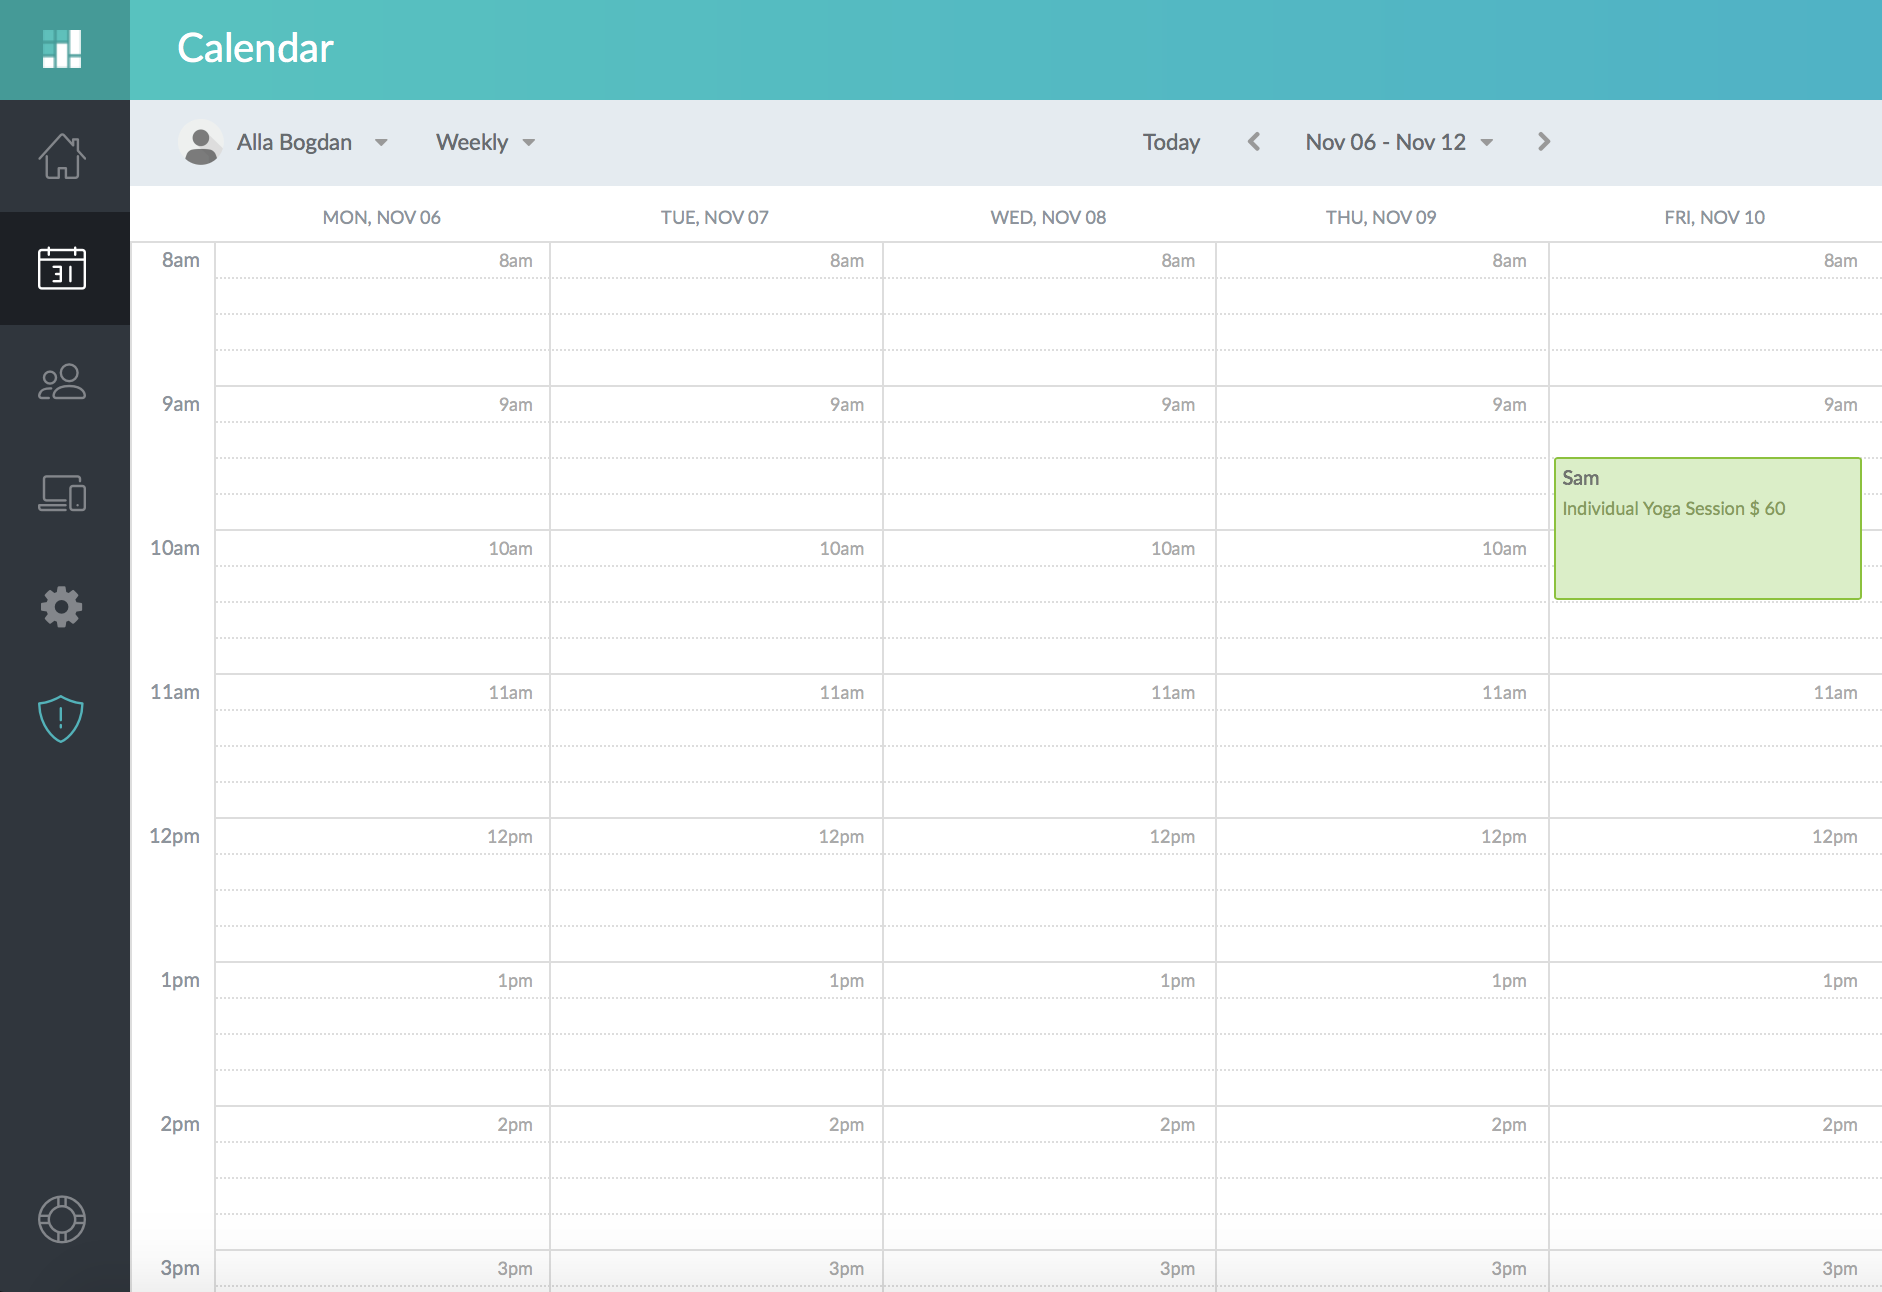
Task: Click the TUE, NOV 07 column header
Action: click(714, 217)
